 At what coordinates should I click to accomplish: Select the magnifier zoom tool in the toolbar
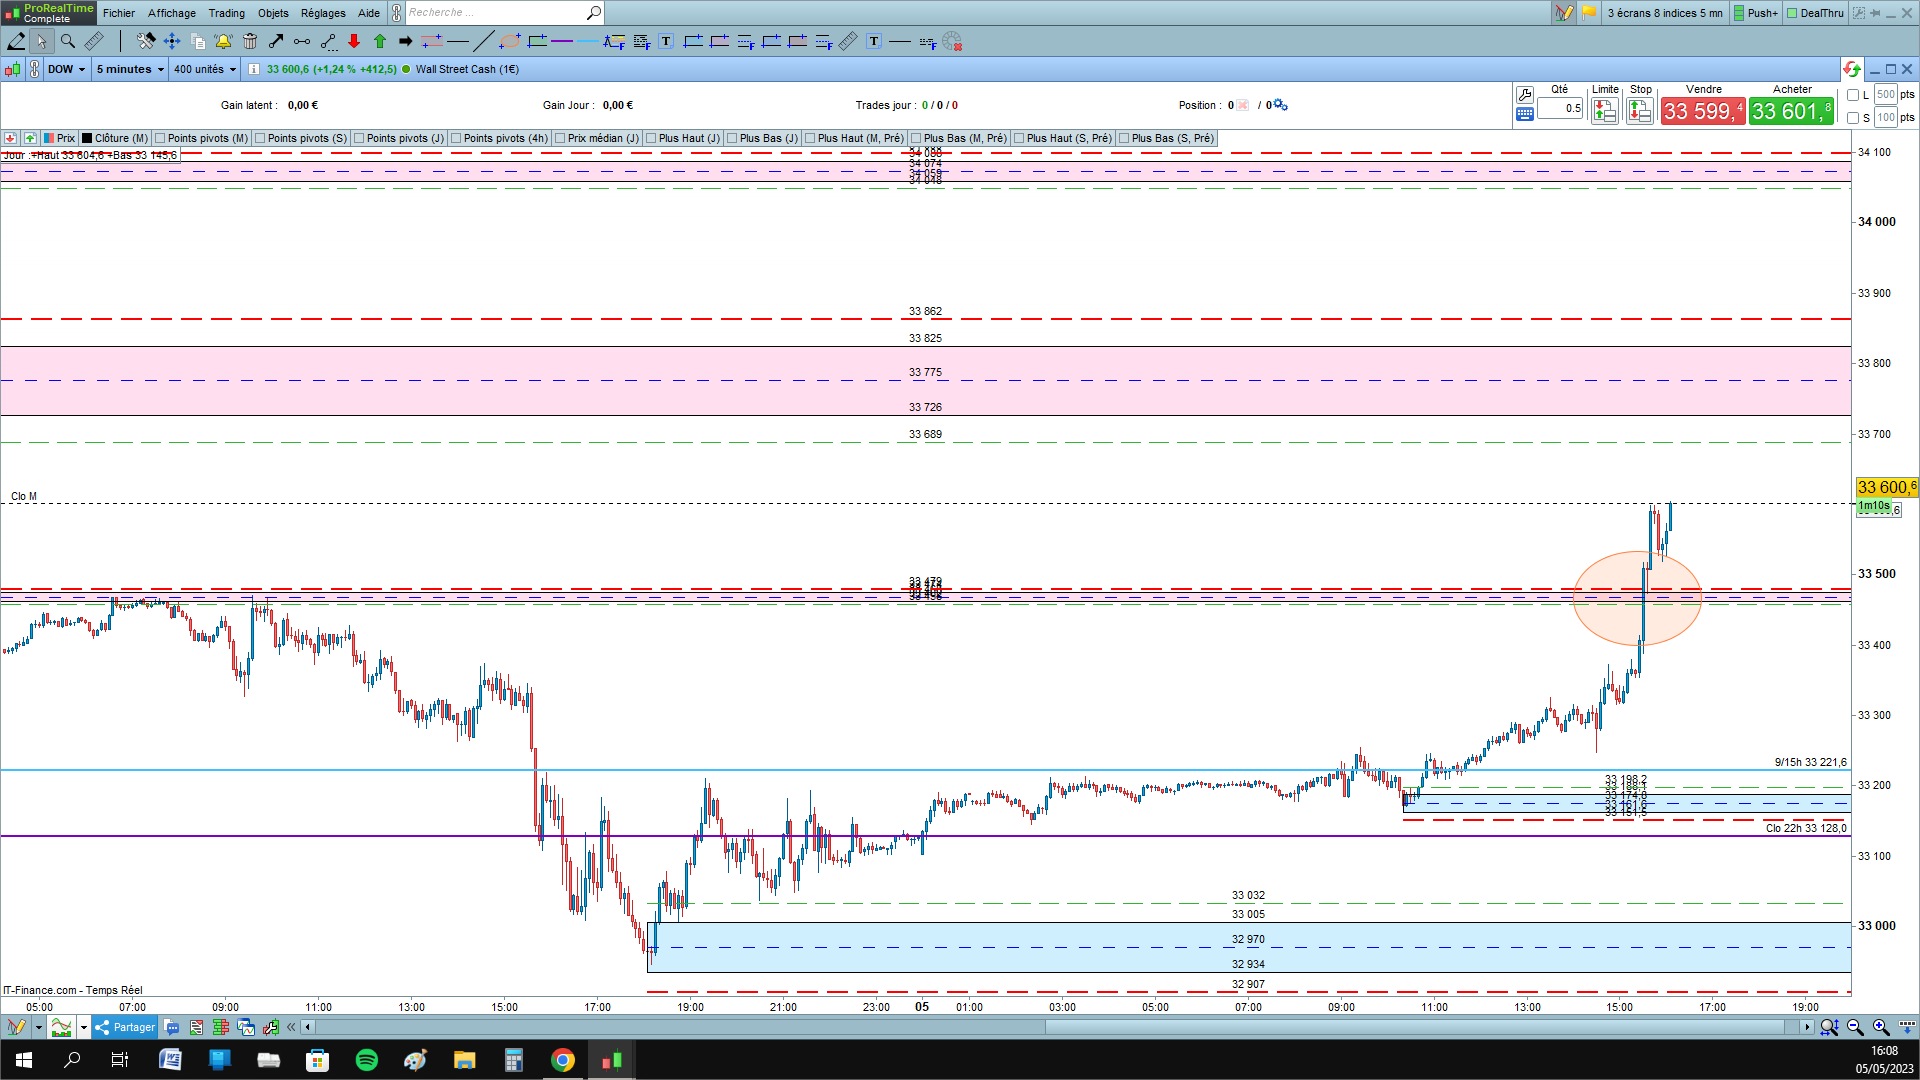point(67,41)
